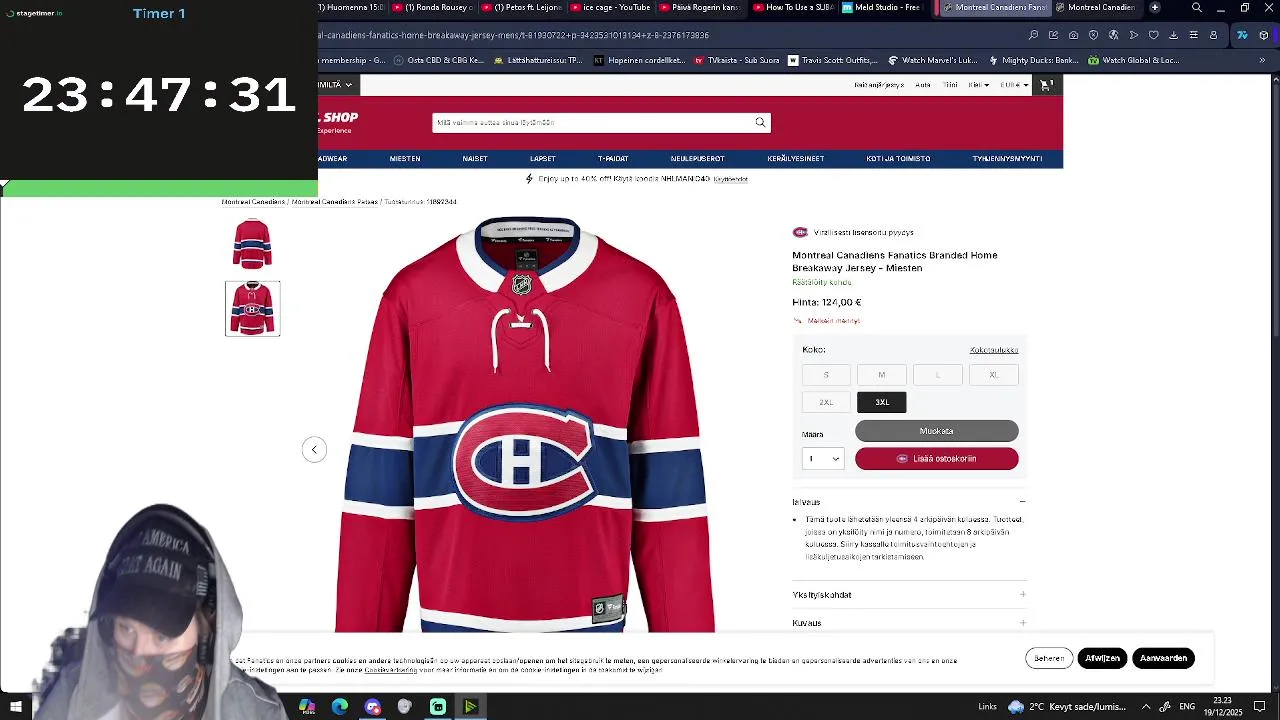Open the quantity Määrä dropdown
Screen dimensions: 1280x720
click(823, 458)
